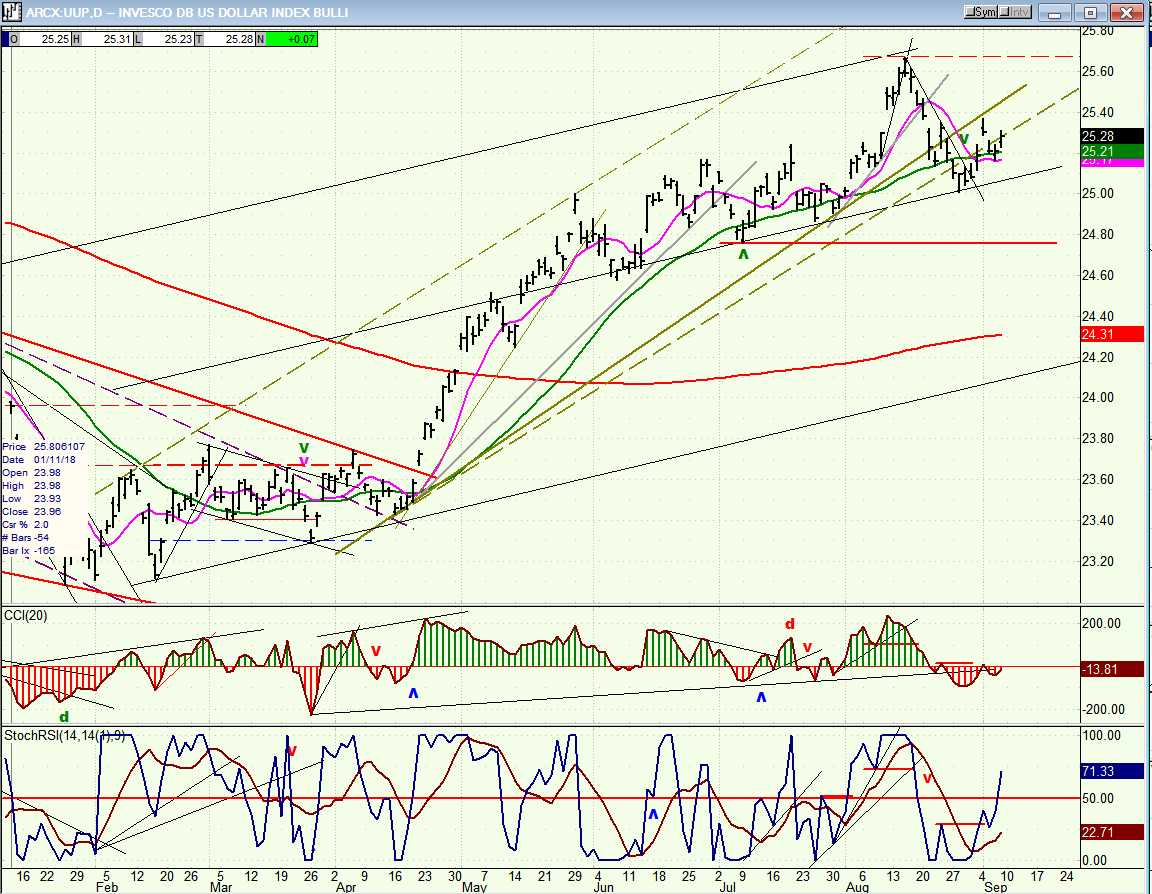Click the green 'd' marker in the CCI pane
1152x894 pixels.
[64, 717]
